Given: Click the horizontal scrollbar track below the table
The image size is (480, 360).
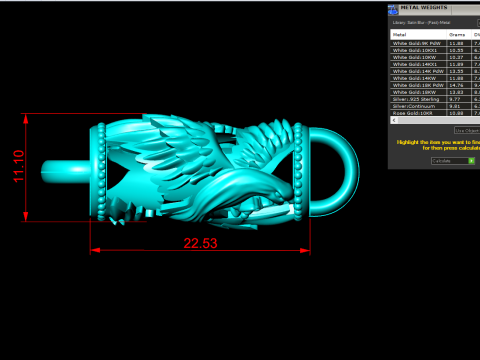Looking at the screenshot, I should click(439, 120).
